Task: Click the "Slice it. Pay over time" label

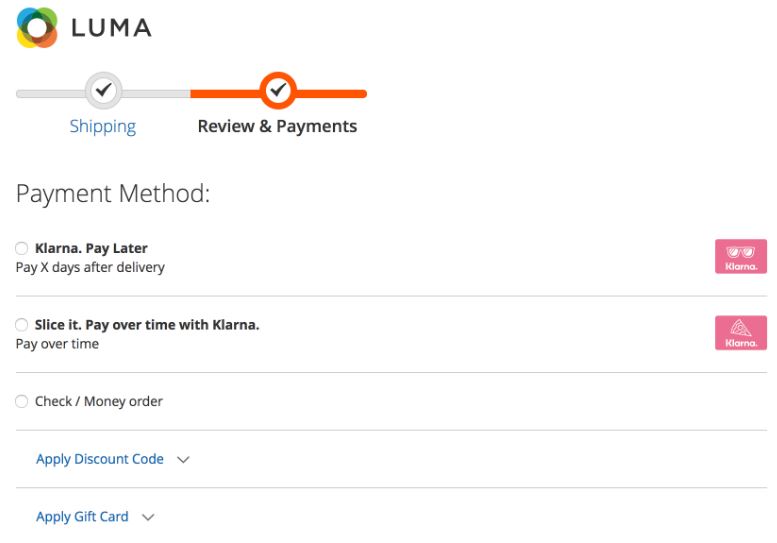Action: coord(147,325)
